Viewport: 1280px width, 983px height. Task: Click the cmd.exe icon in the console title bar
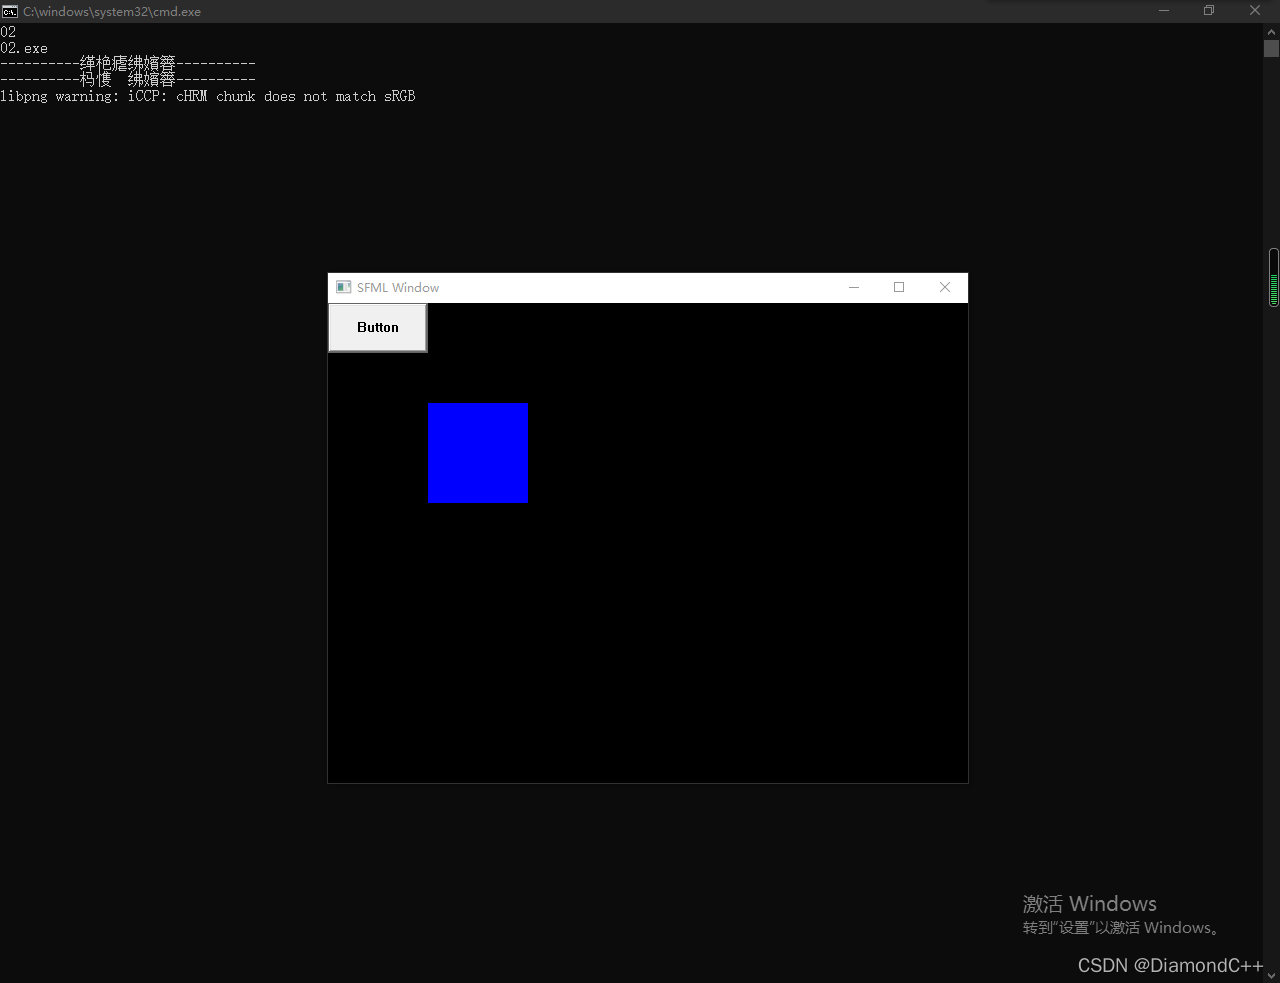coord(10,11)
